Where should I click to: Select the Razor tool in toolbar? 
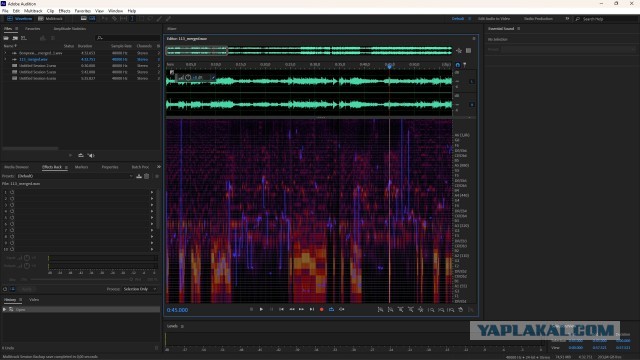tap(114, 19)
